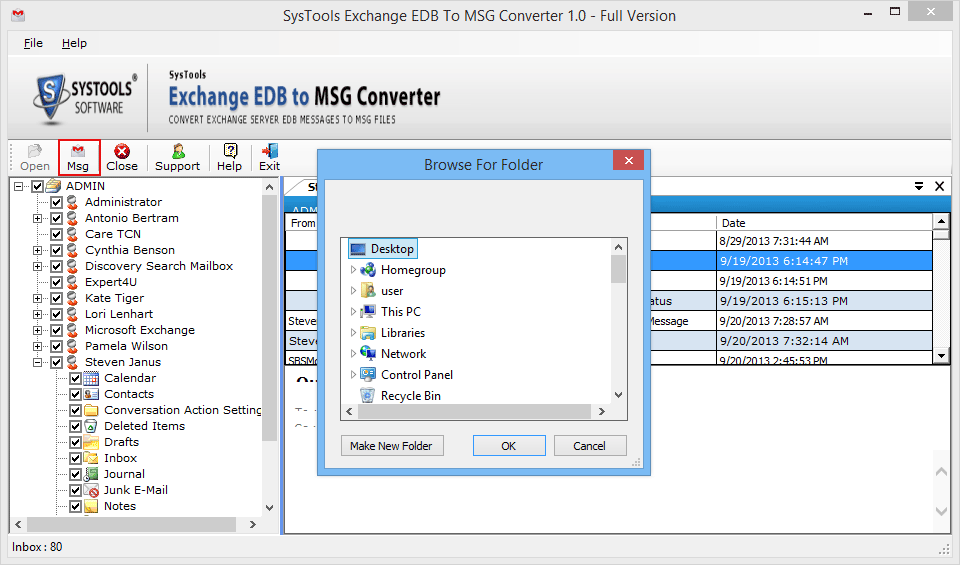Screen dimensions: 960x565
Task: Collapse the ADMIN tree node
Action: pyautogui.click(x=18, y=186)
